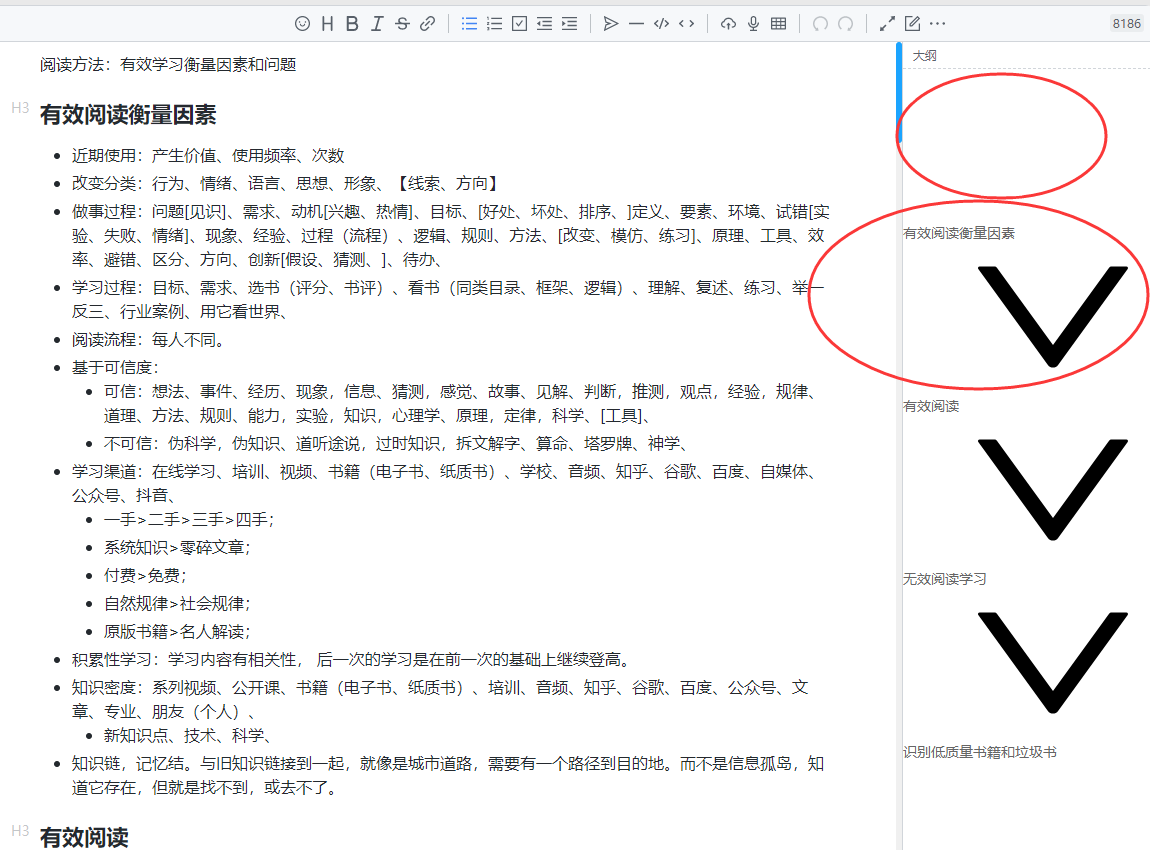Image resolution: width=1150 pixels, height=850 pixels.
Task: Place cursor in the 阅读方法 first line
Action: (x=168, y=65)
